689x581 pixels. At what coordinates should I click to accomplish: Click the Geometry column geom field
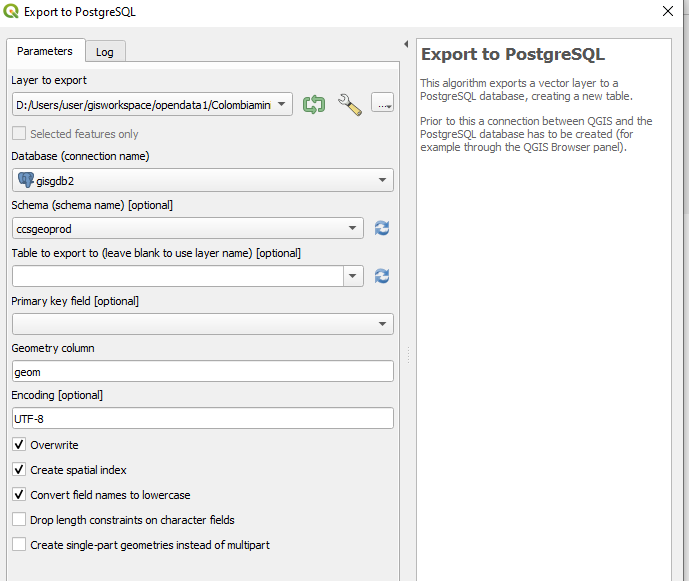[x=202, y=372]
